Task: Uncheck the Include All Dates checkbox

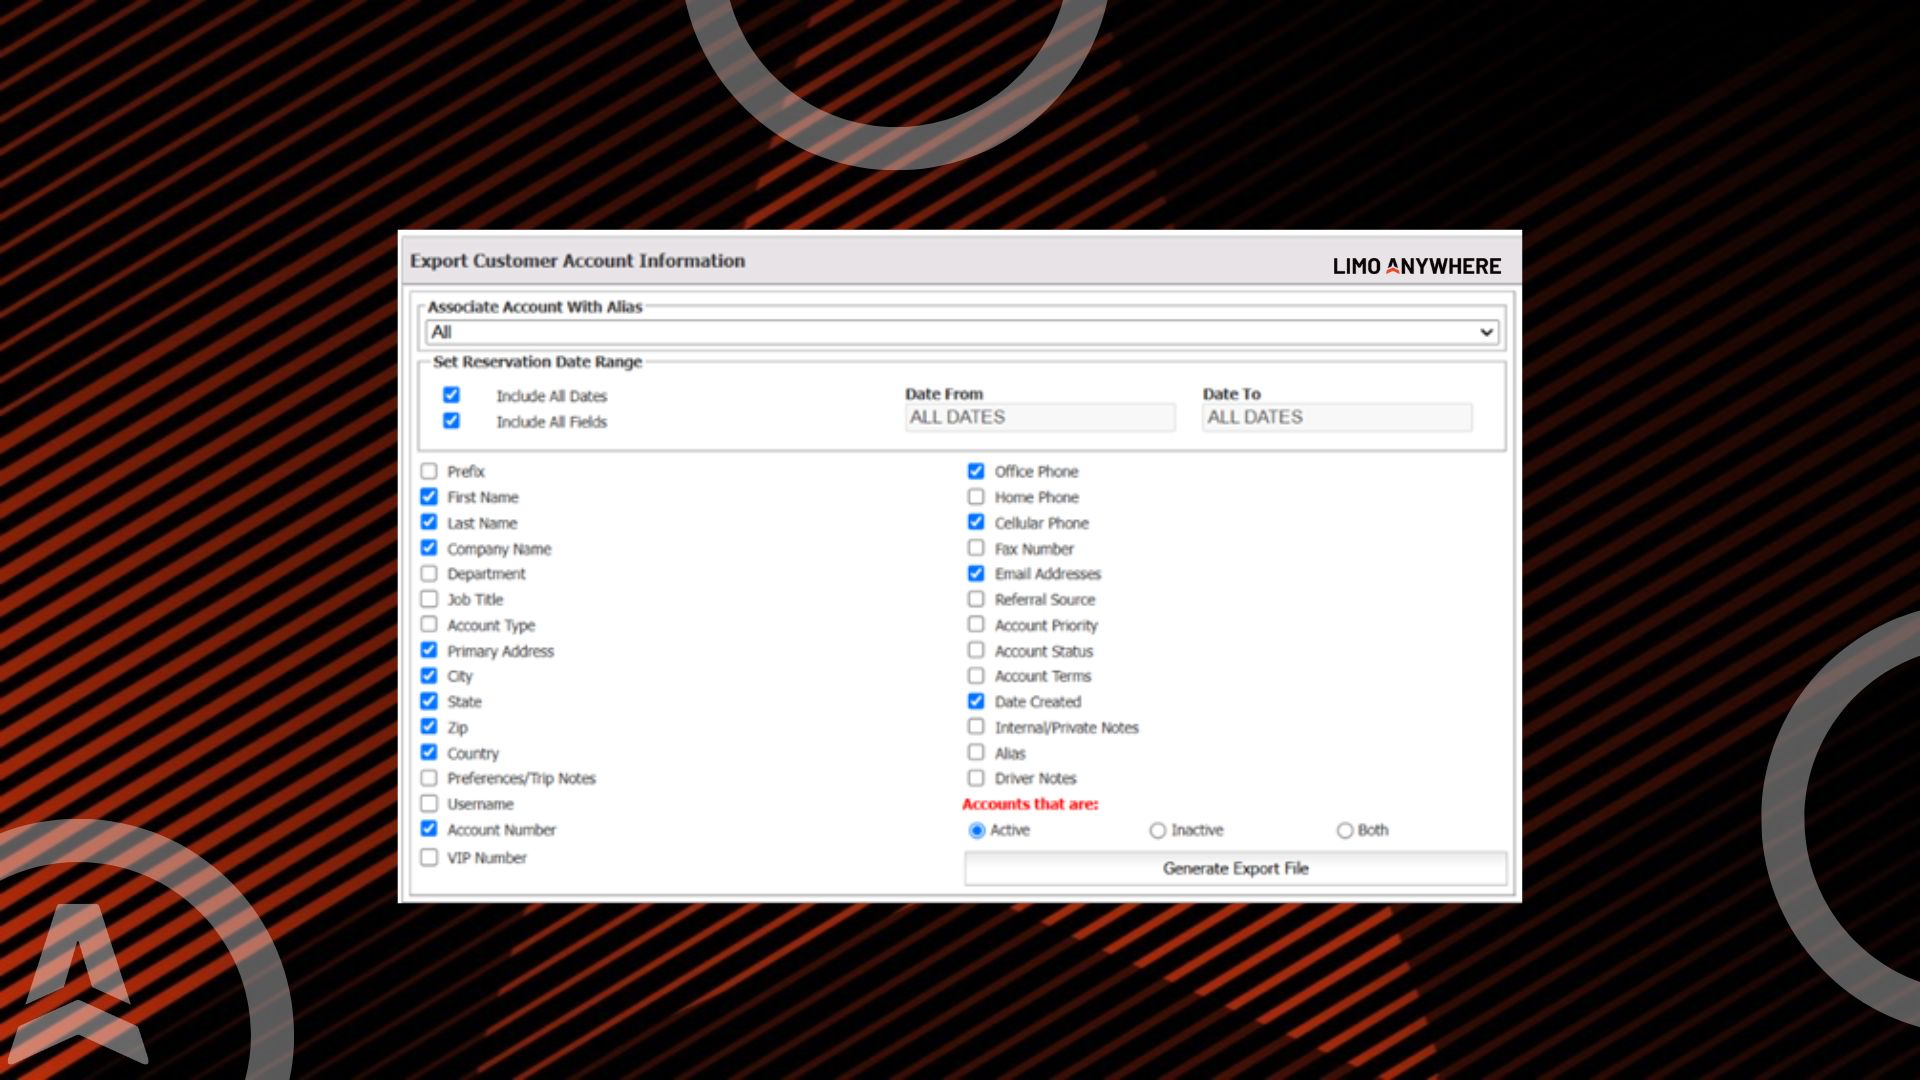Action: click(x=451, y=395)
